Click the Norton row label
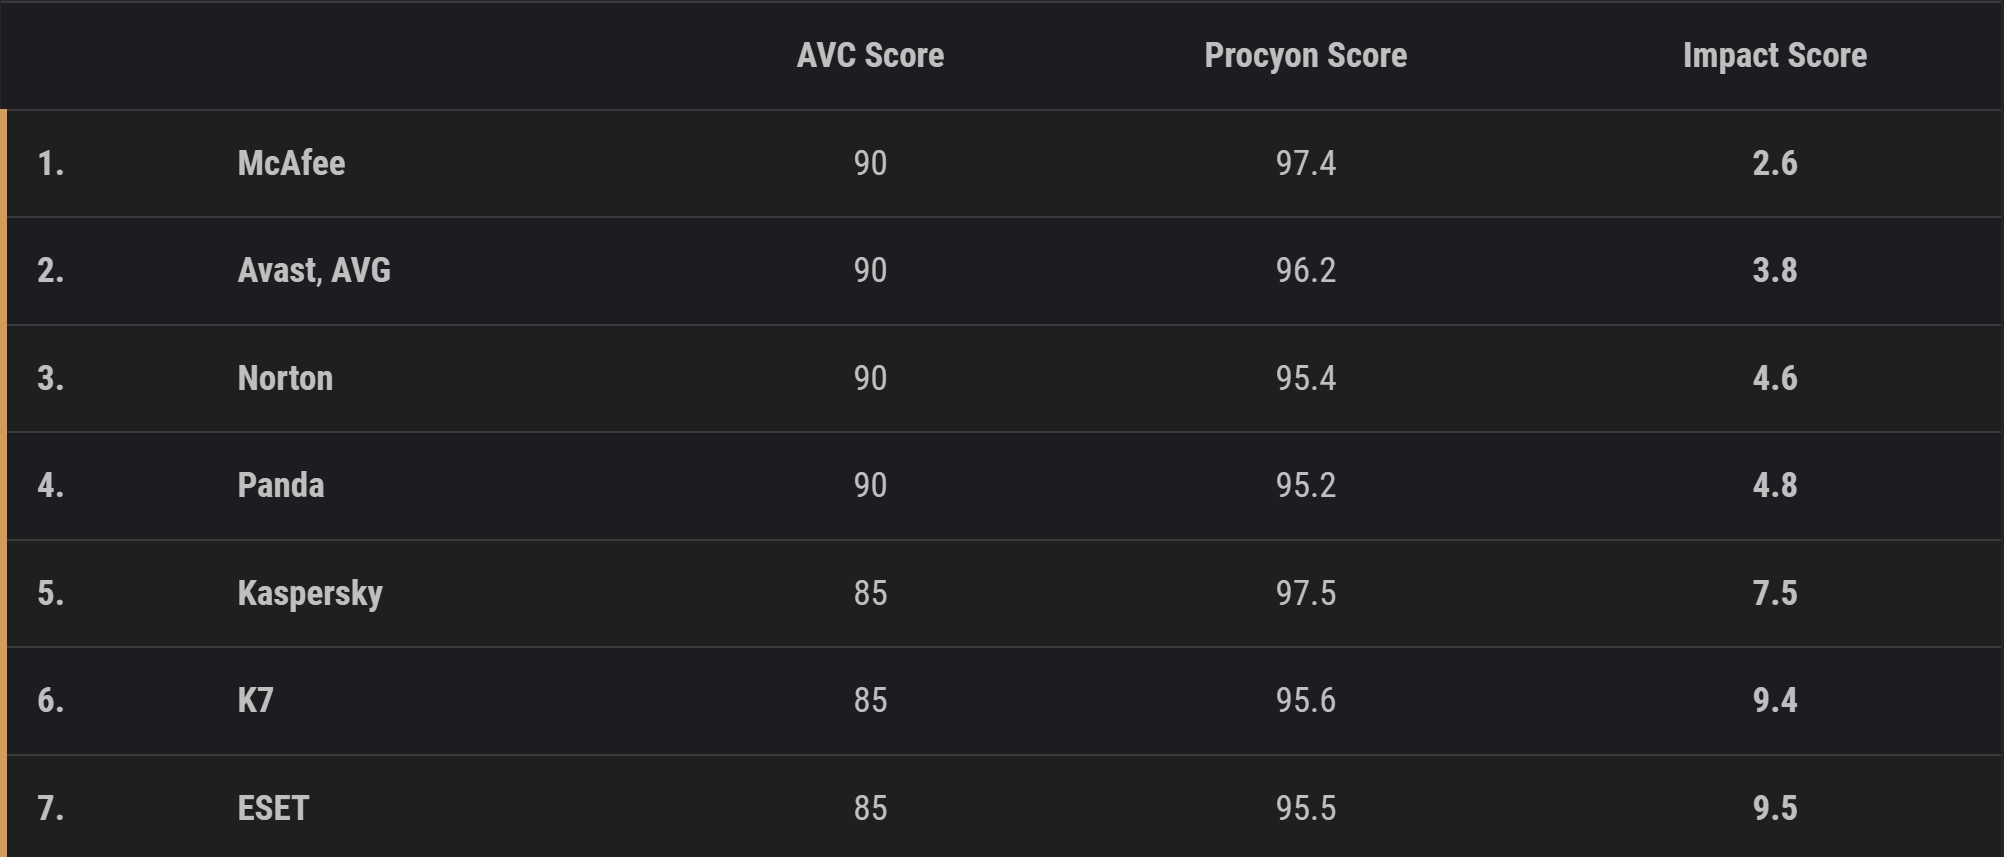The image size is (2004, 857). coord(285,378)
